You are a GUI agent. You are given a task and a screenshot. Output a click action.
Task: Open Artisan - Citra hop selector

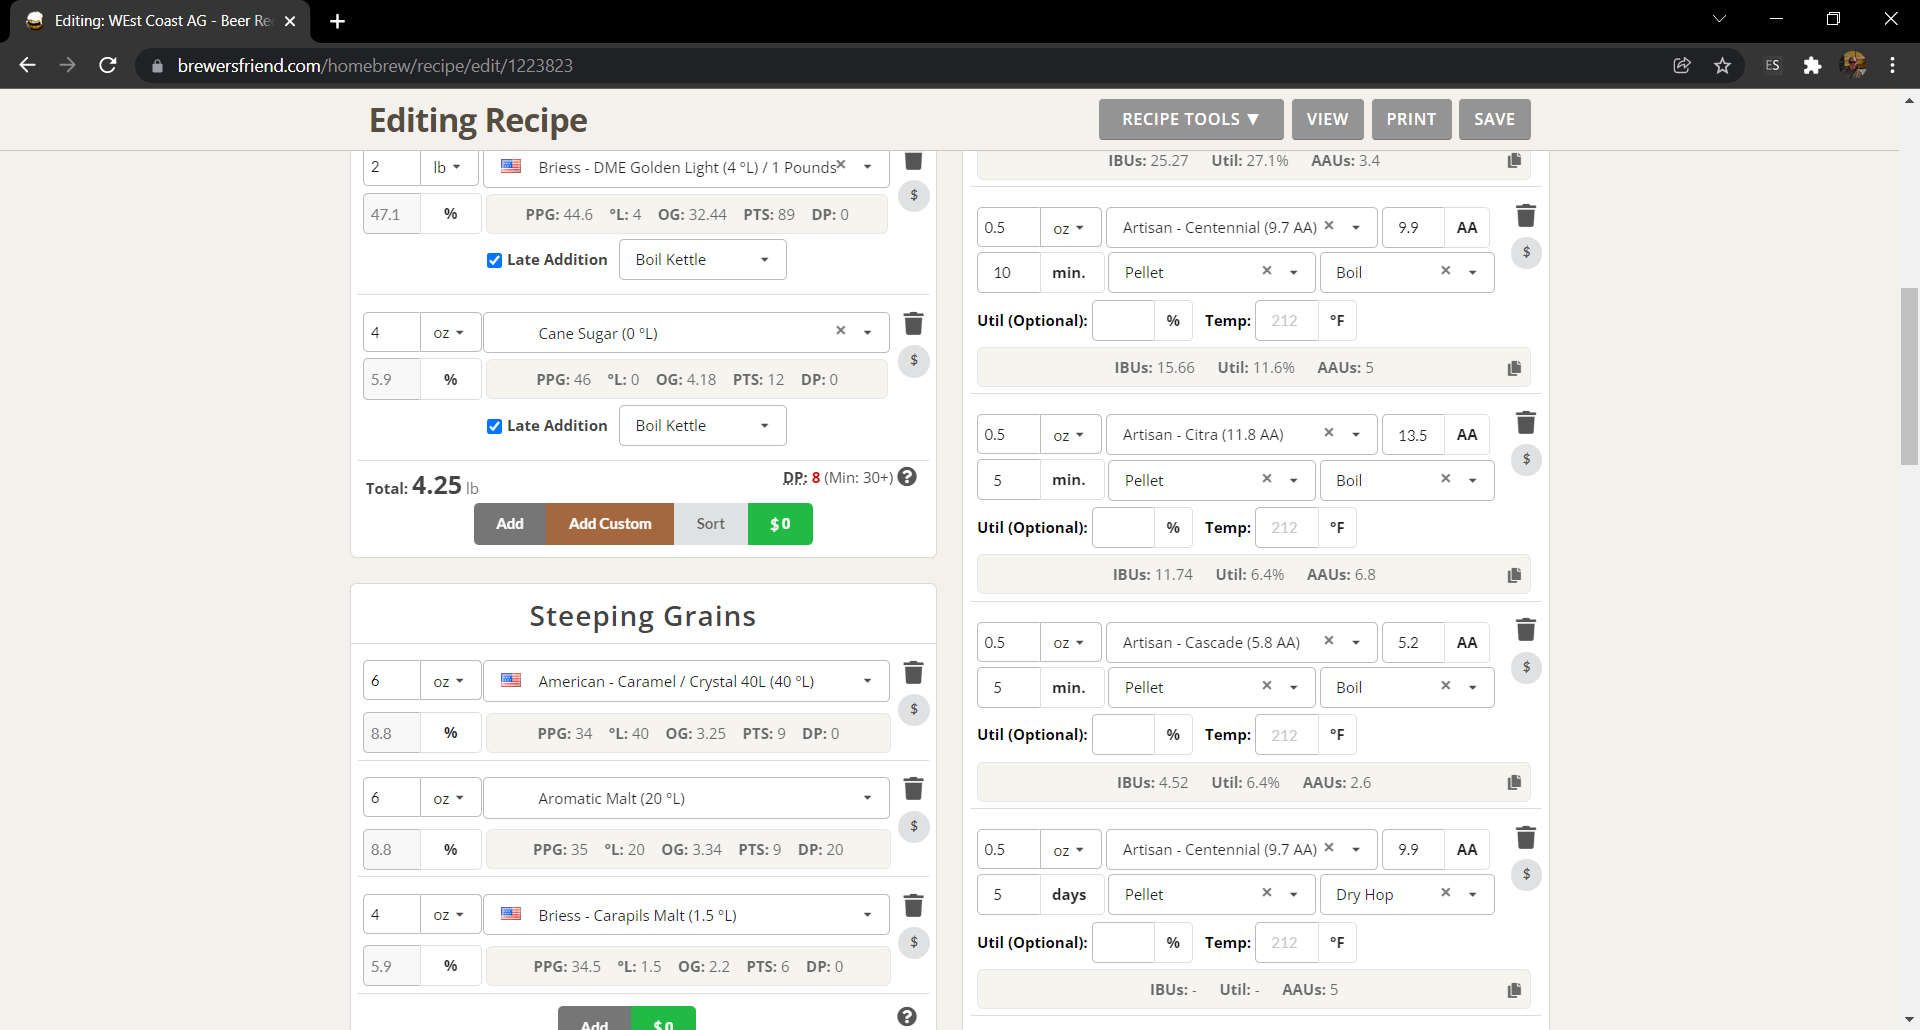tap(1241, 435)
